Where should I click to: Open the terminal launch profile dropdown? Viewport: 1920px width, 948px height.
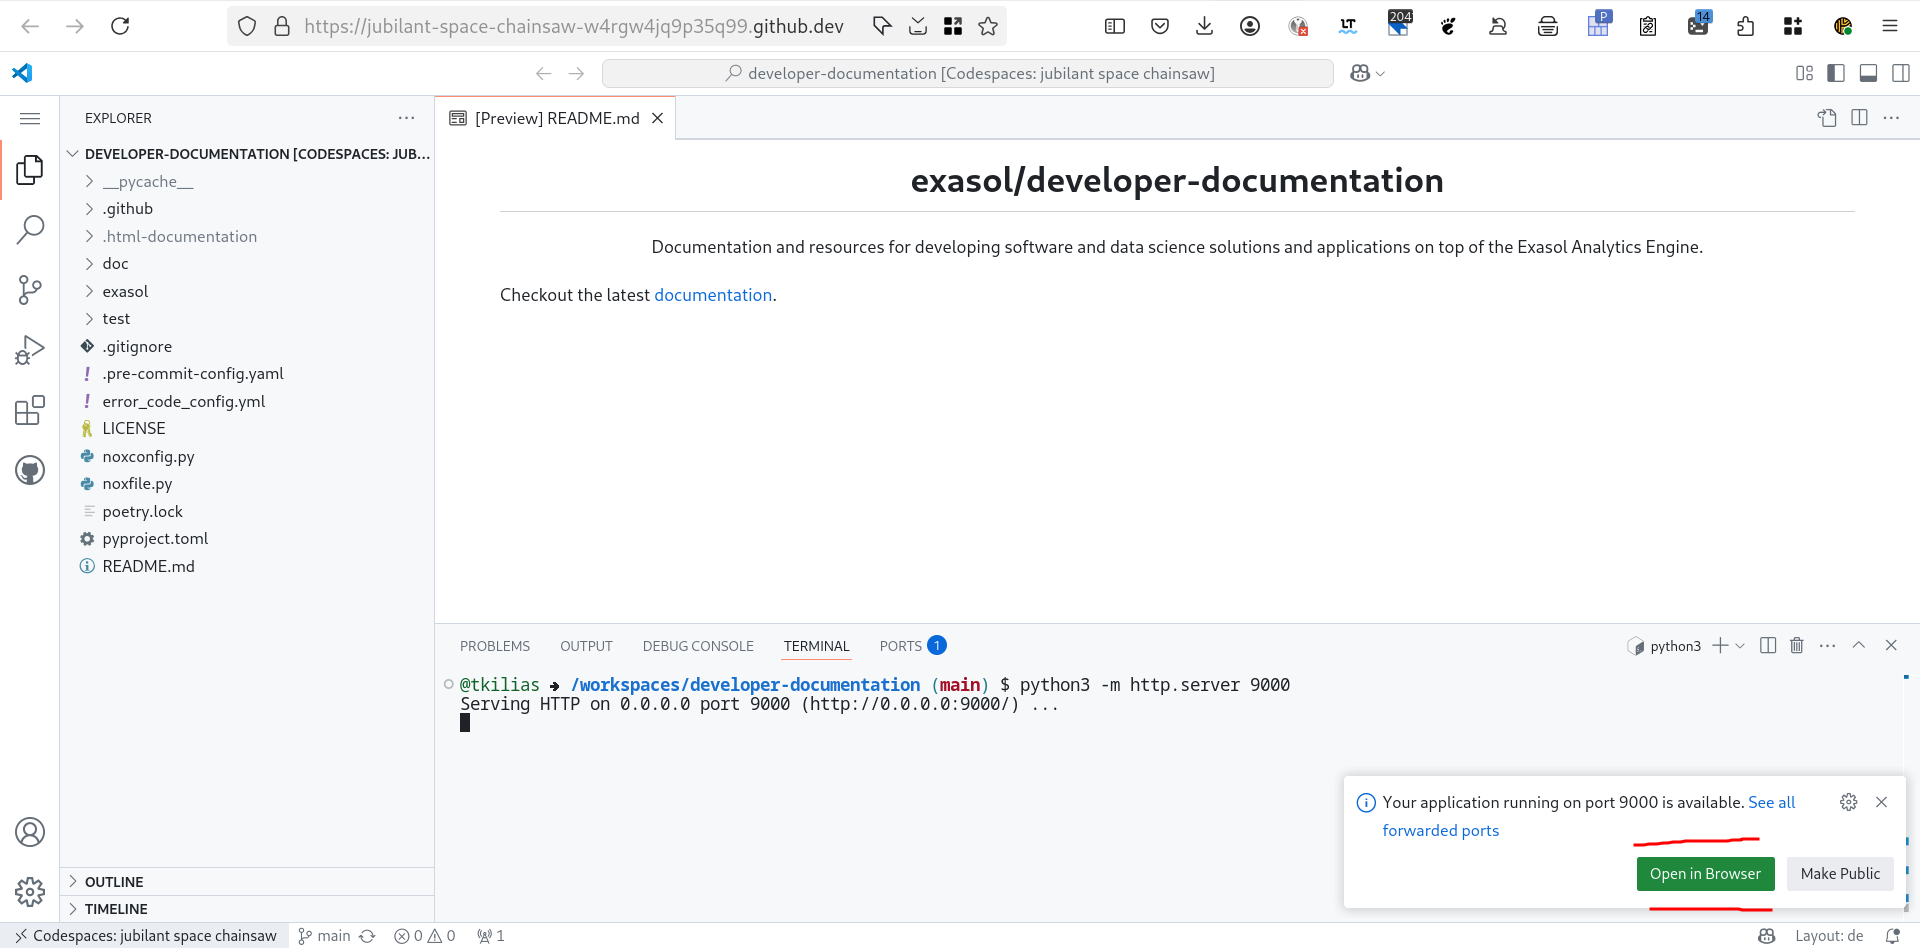[x=1740, y=645]
